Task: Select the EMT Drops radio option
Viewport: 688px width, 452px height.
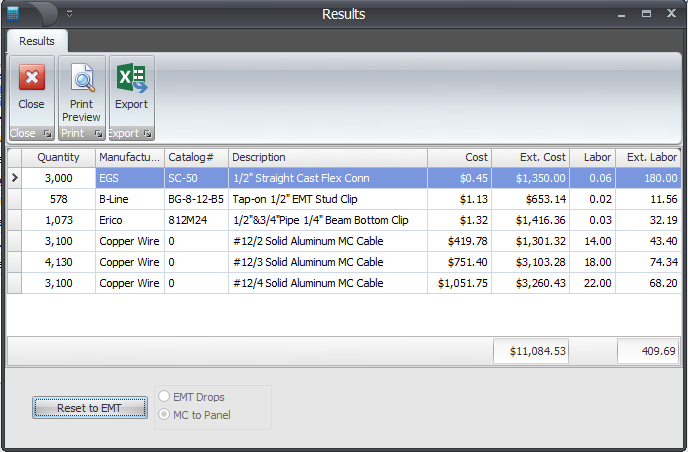Action: (x=164, y=397)
